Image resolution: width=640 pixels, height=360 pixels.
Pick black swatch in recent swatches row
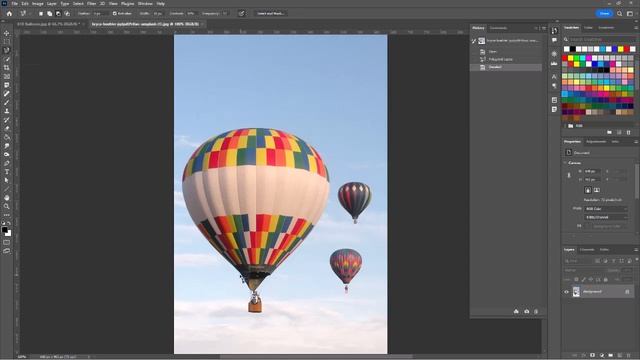[573, 49]
